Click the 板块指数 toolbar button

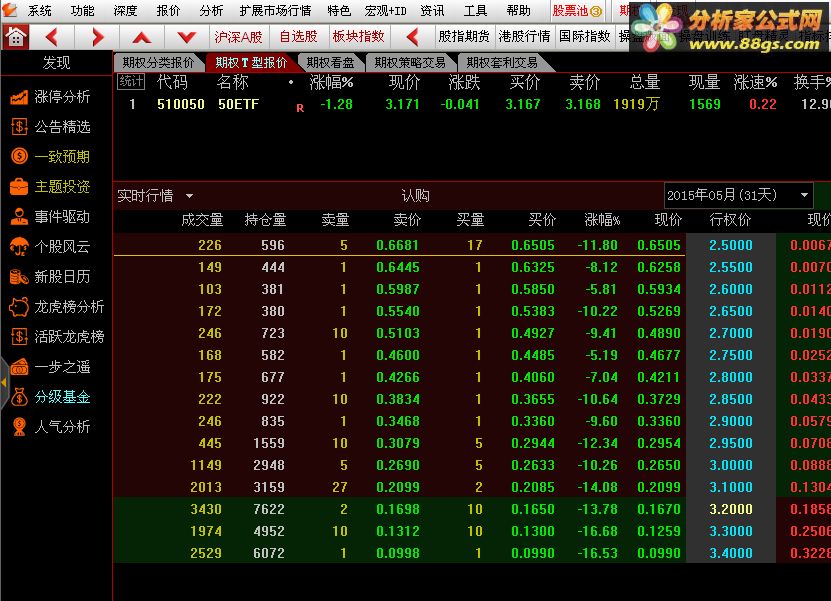pos(358,37)
